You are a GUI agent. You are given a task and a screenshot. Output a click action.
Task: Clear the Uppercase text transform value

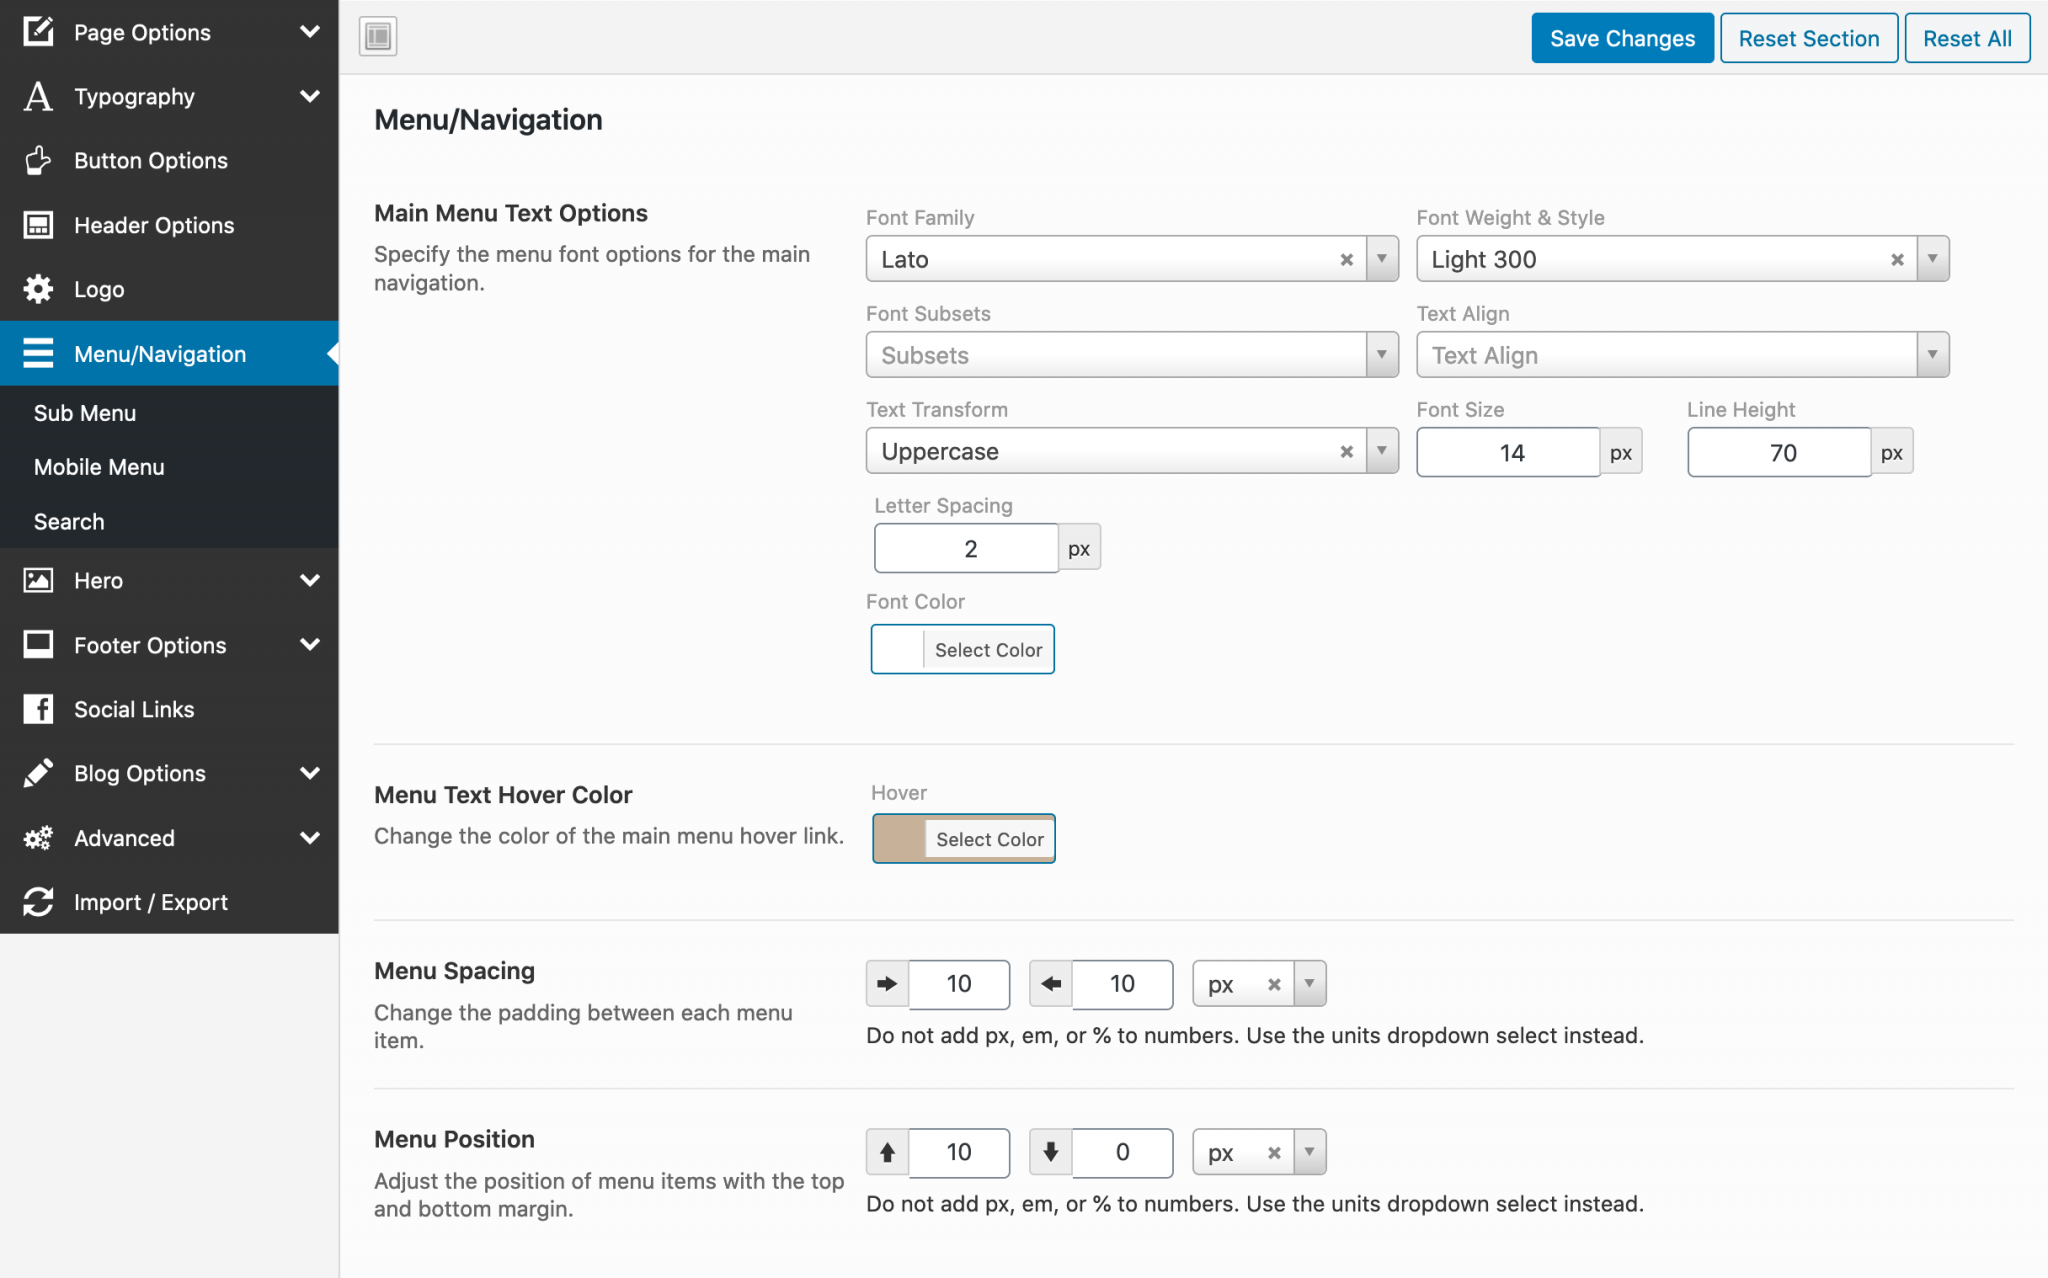1346,452
